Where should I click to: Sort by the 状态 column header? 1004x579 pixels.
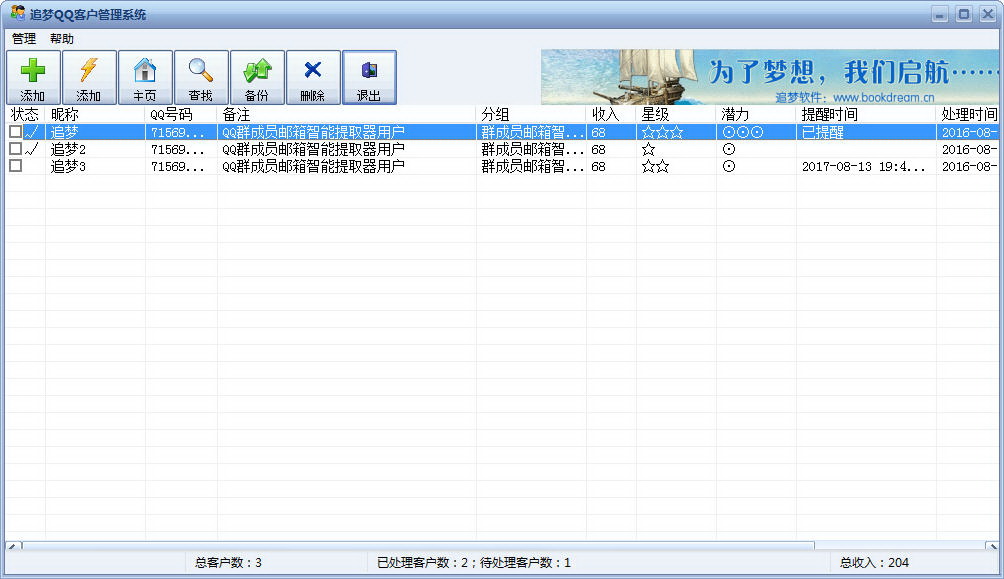click(26, 115)
